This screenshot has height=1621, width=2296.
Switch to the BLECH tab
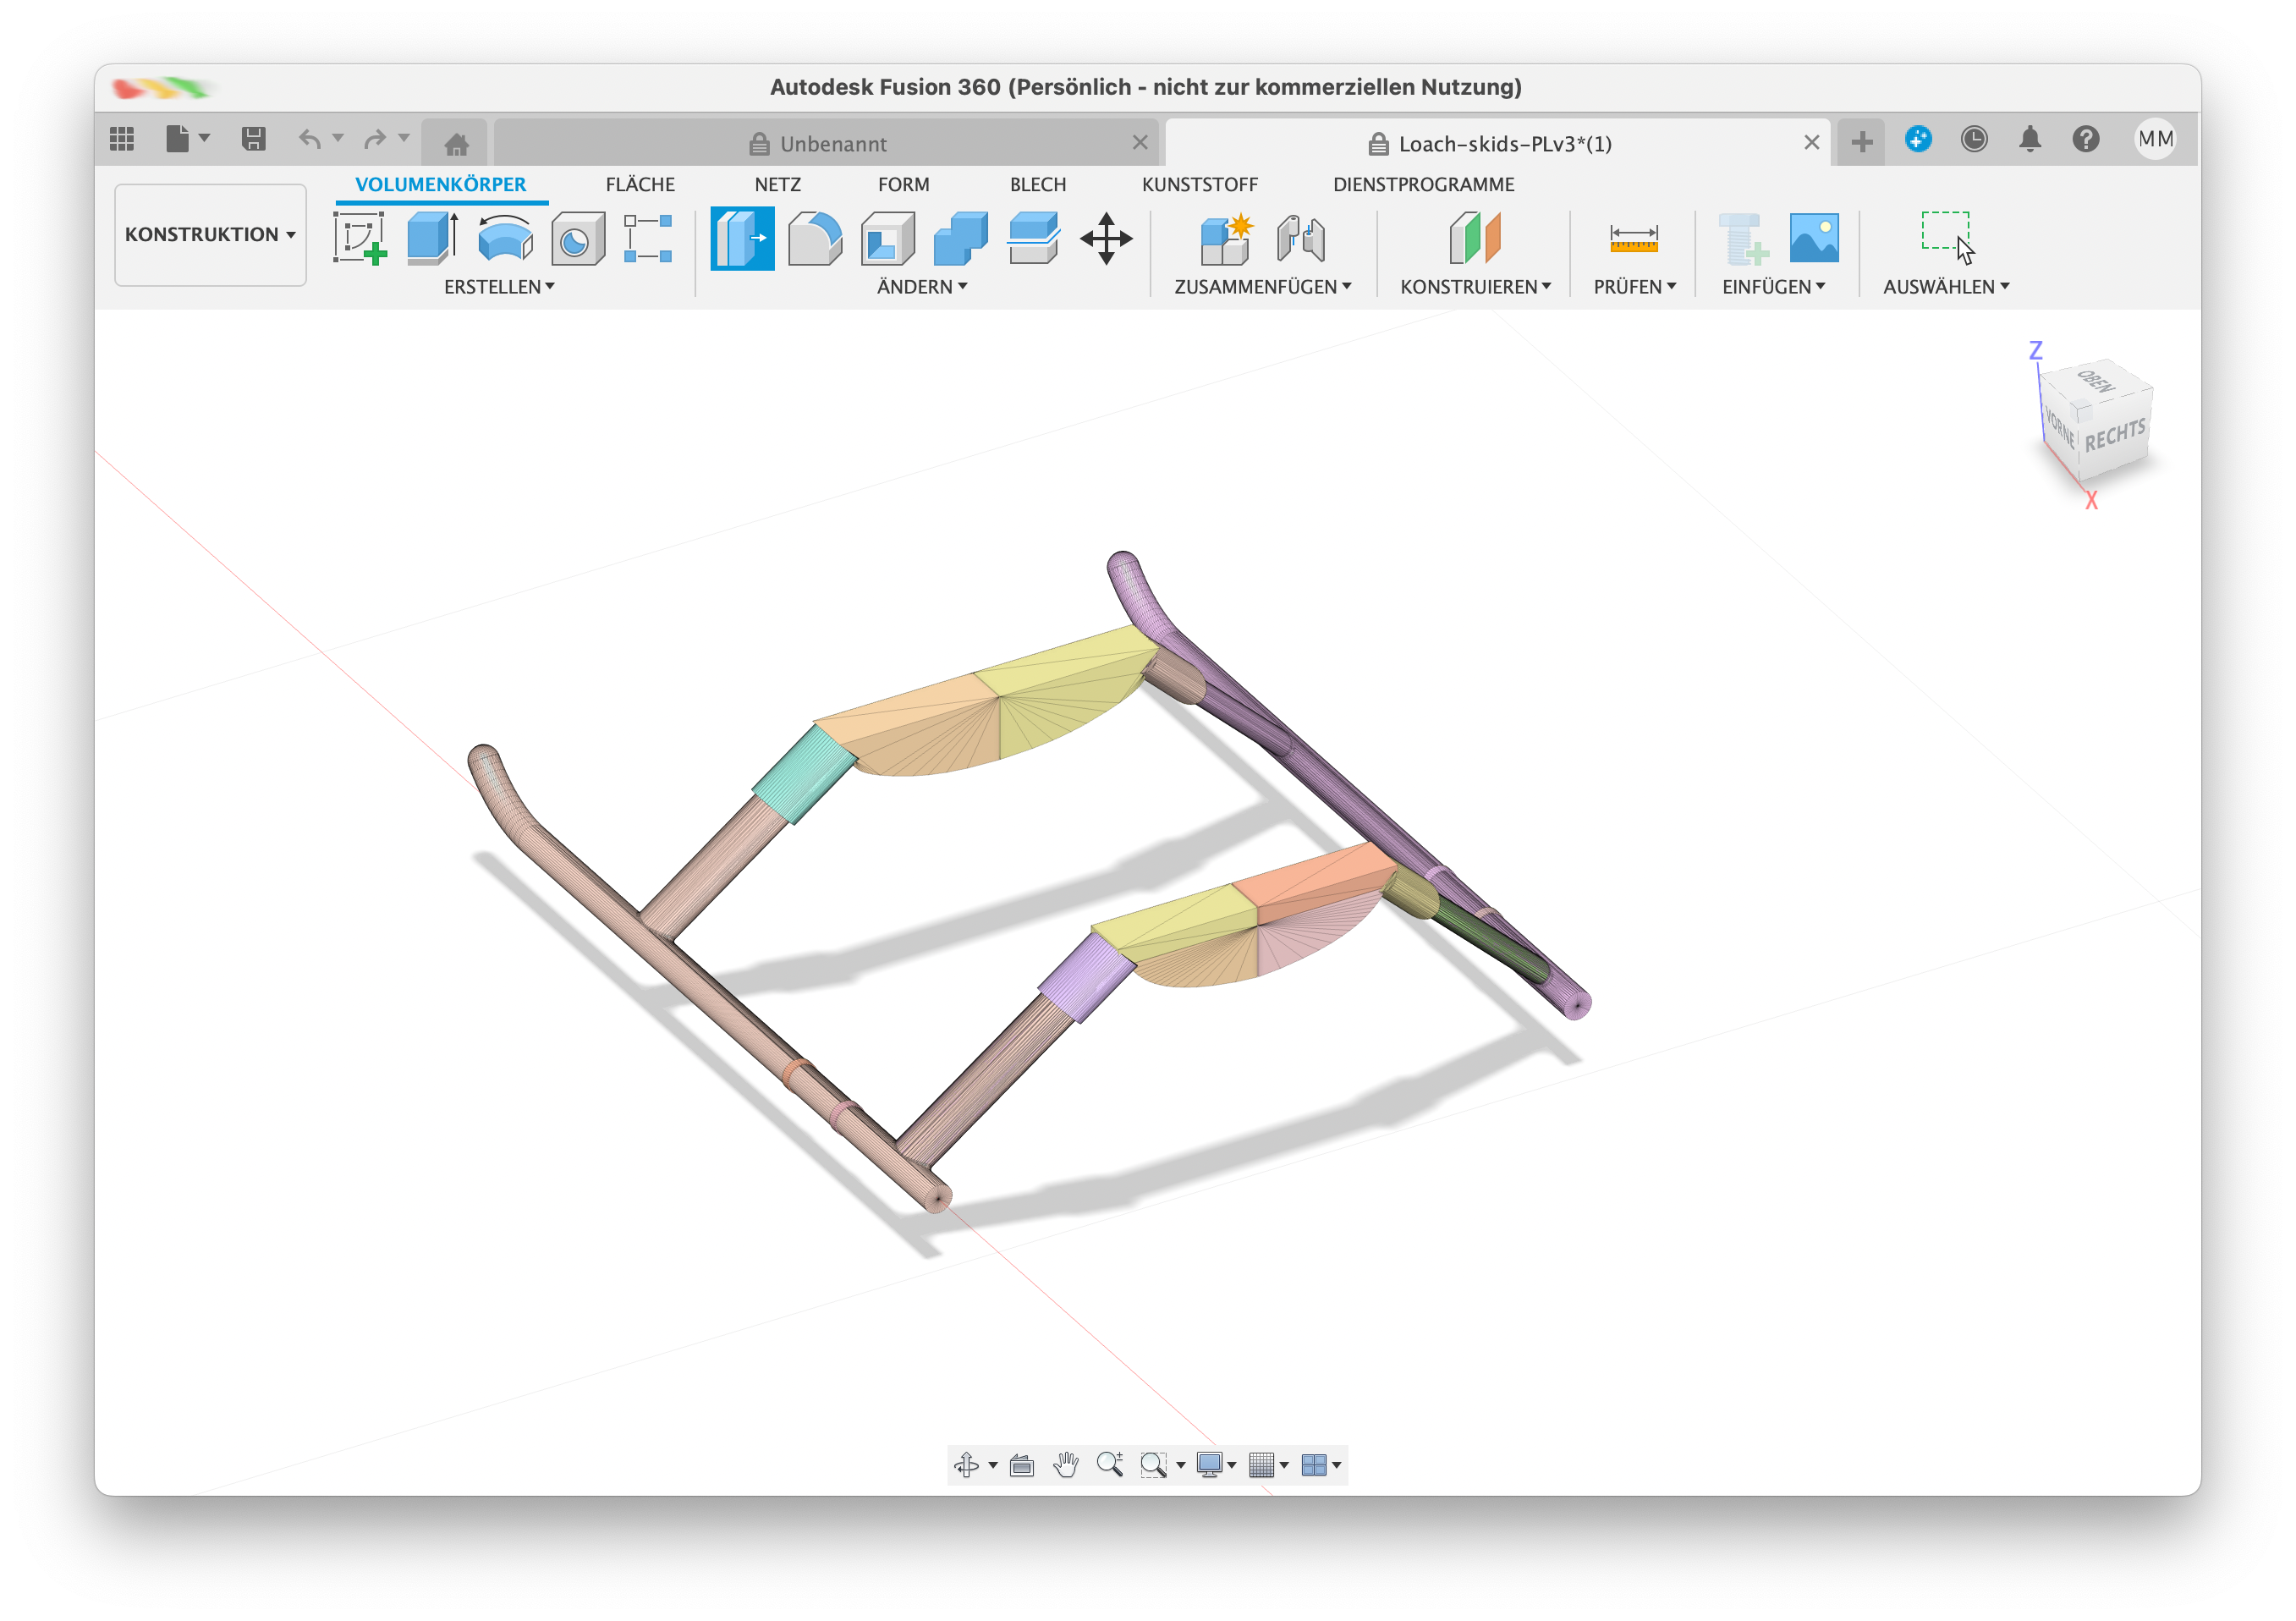point(1038,185)
